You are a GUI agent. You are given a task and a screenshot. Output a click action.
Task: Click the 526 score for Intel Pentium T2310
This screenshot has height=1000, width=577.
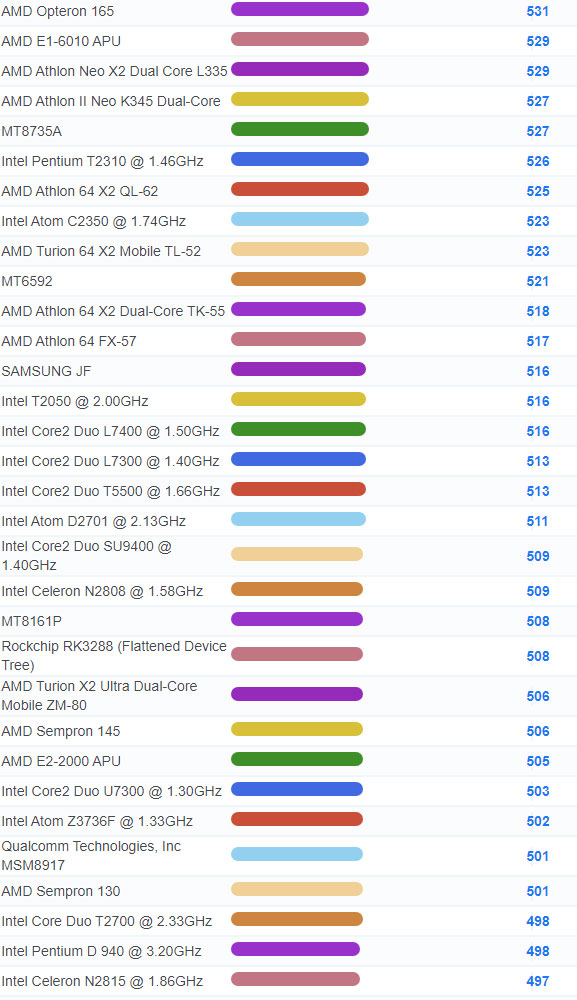click(537, 161)
